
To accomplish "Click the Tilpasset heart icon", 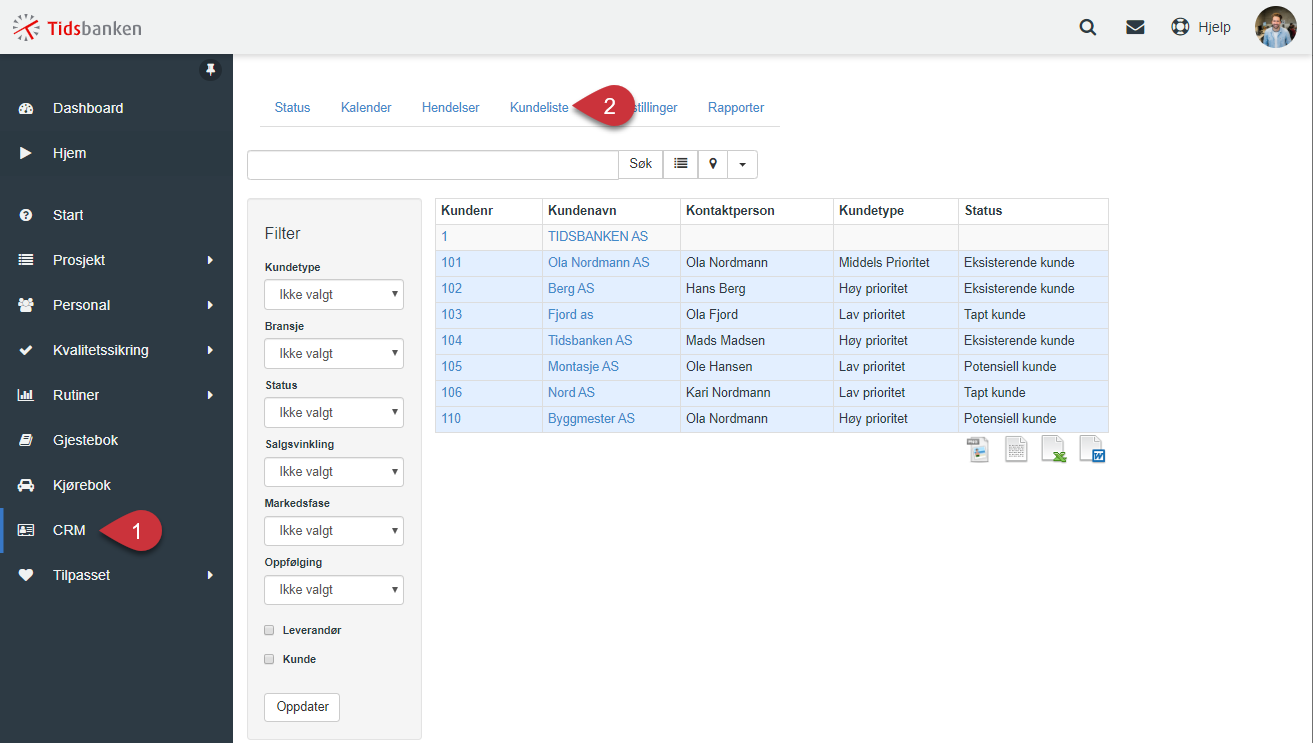I will click(27, 575).
